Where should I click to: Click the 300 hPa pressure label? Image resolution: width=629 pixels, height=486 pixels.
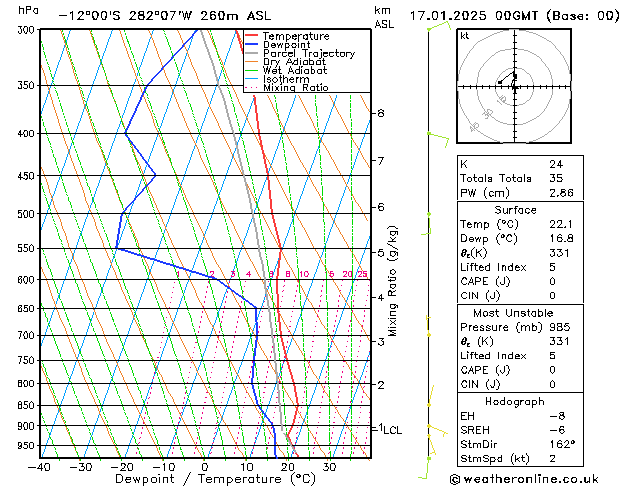(28, 30)
